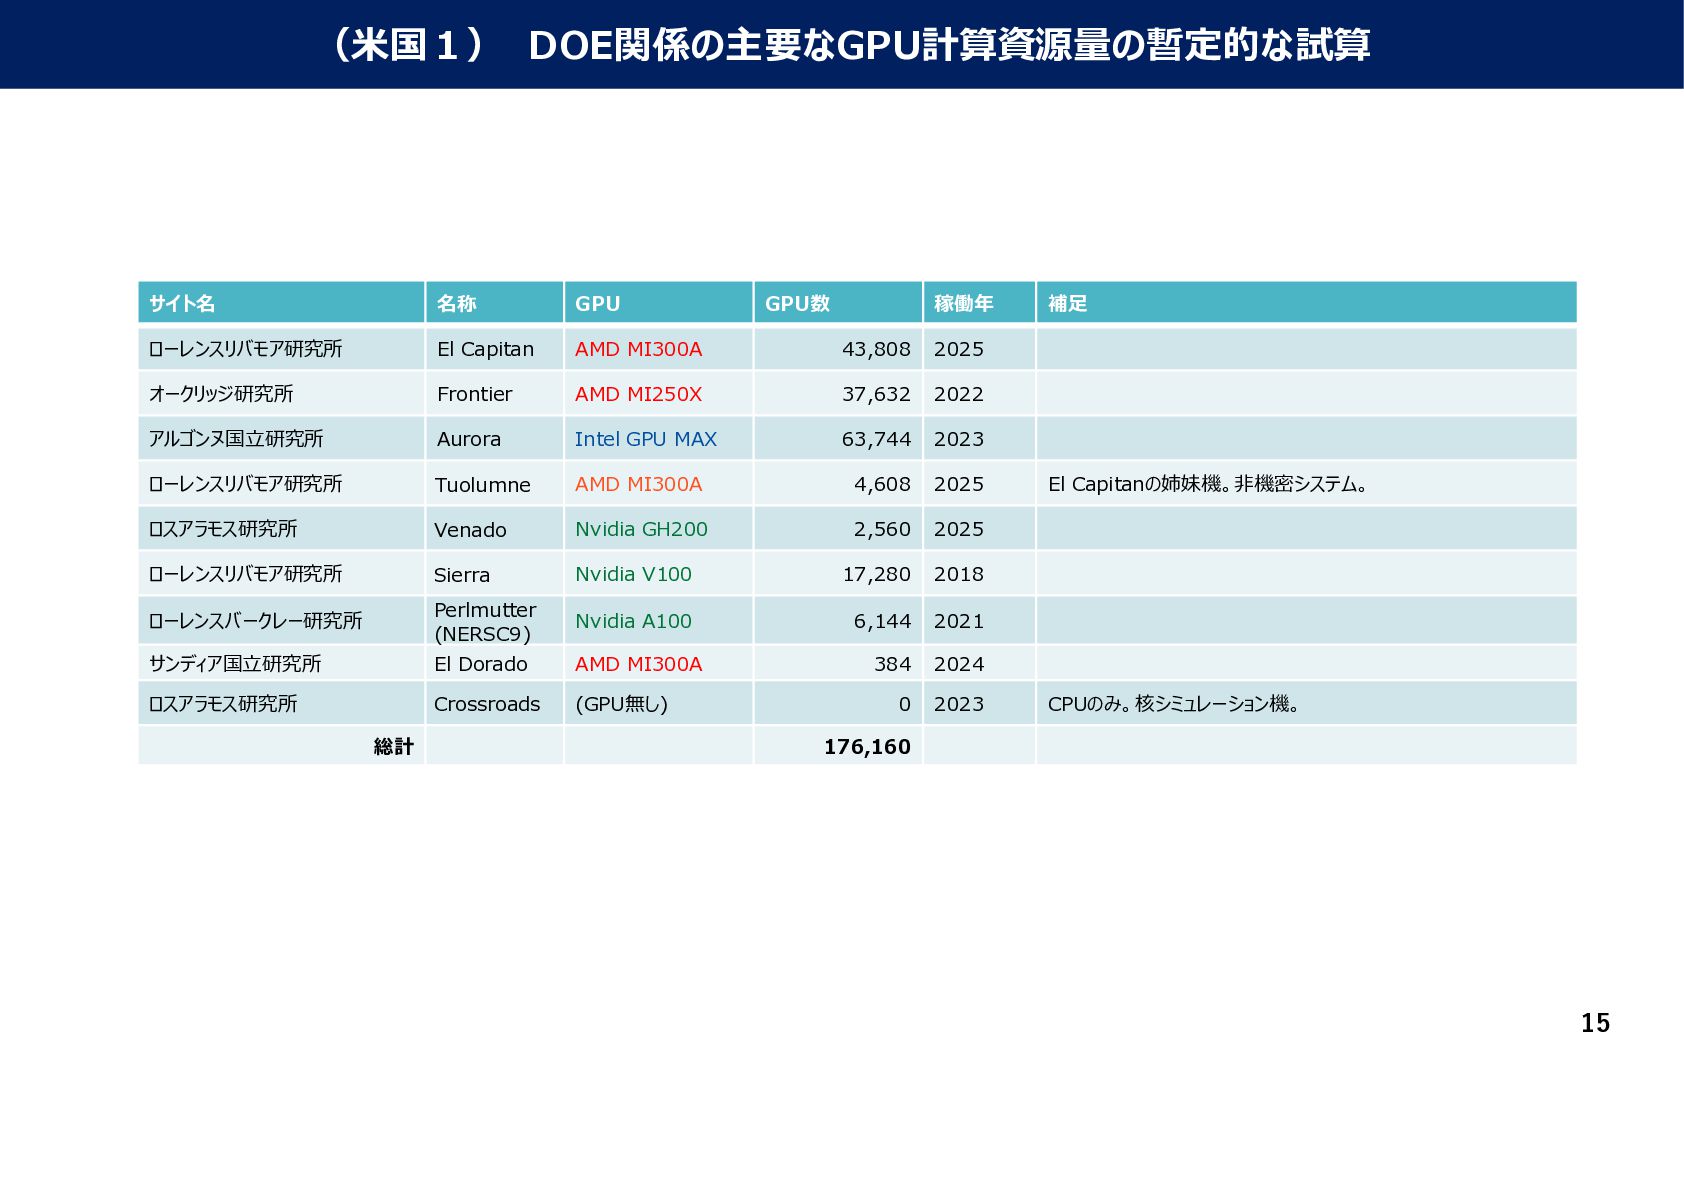Screen dimensions: 1684x1190
Task: Select the Sierra system name
Action: pyautogui.click(x=462, y=575)
